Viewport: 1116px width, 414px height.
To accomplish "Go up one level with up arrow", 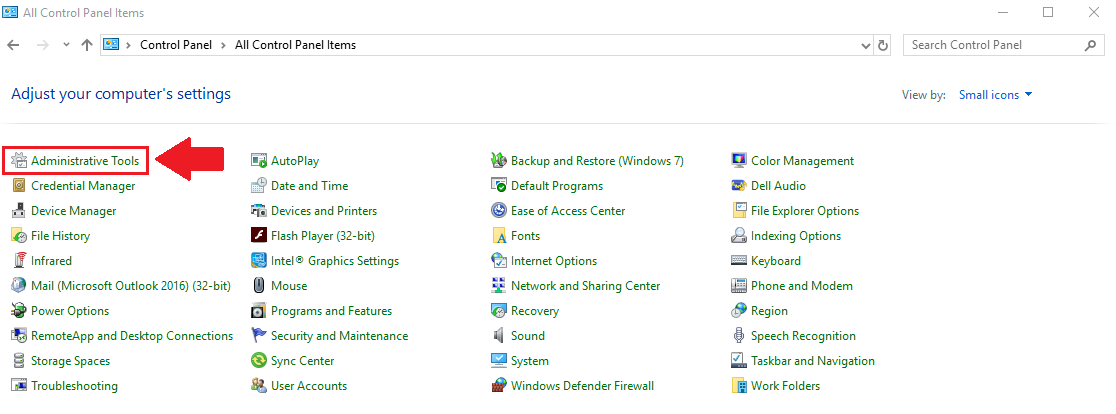I will pos(87,45).
